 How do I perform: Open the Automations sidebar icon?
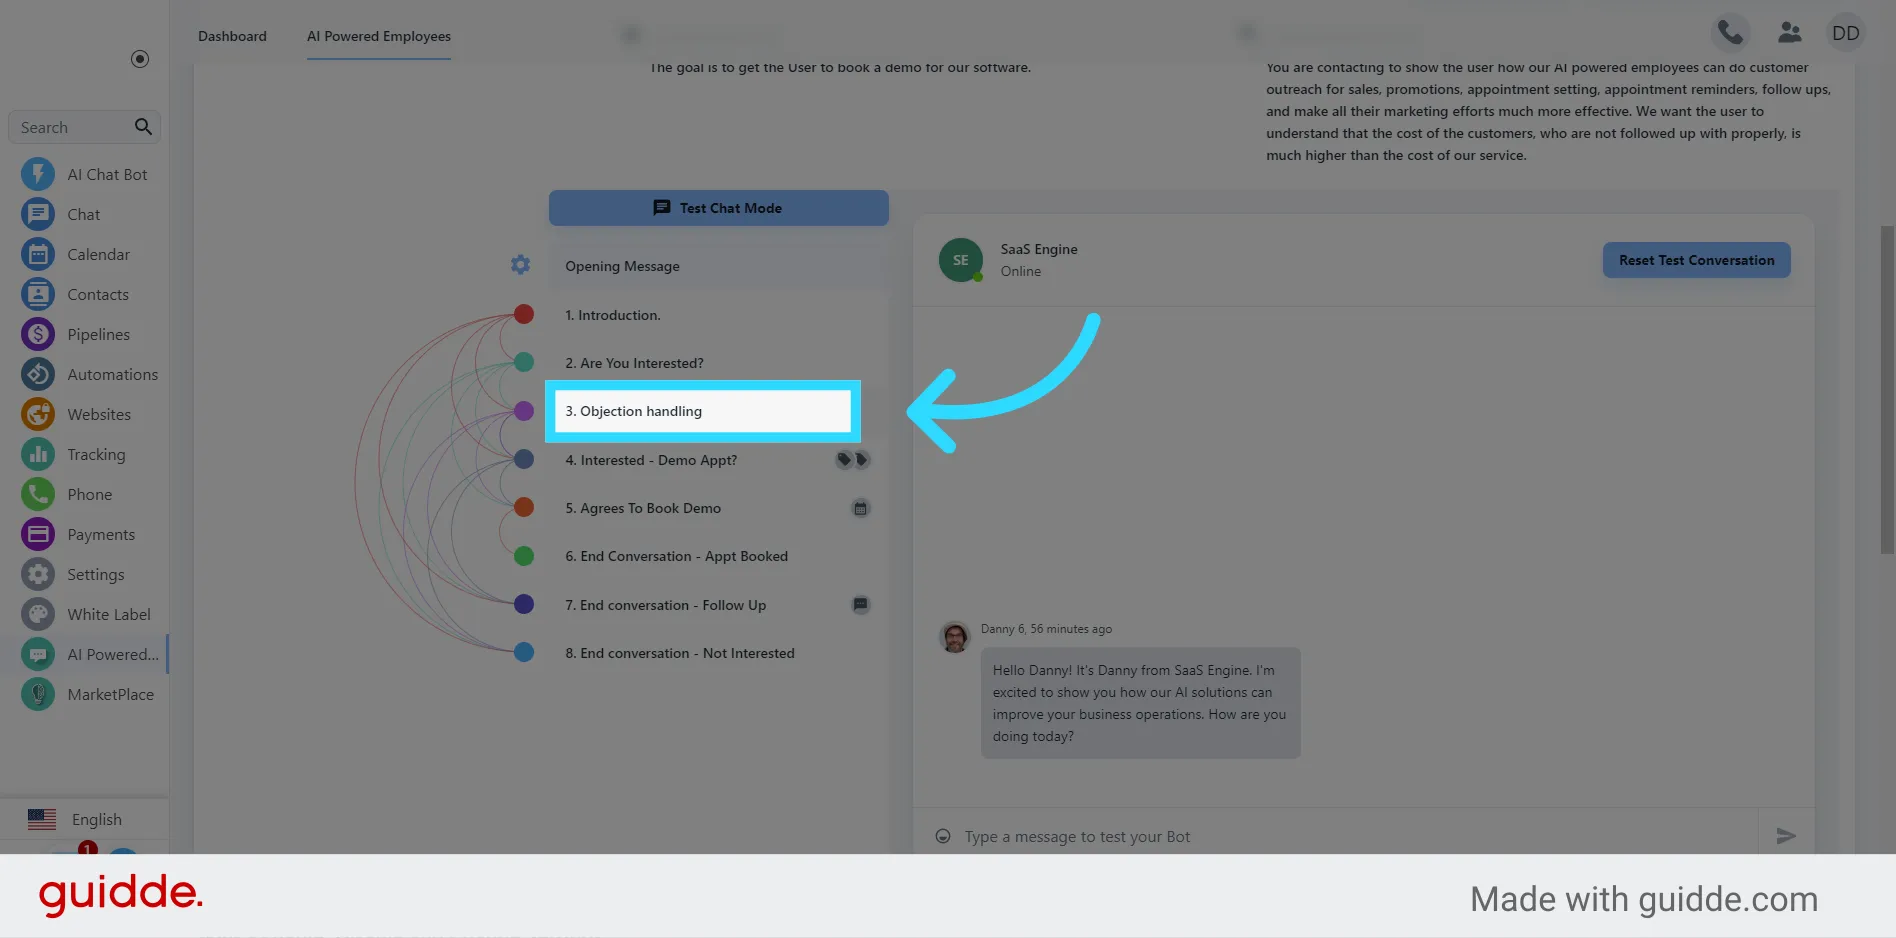(x=38, y=374)
